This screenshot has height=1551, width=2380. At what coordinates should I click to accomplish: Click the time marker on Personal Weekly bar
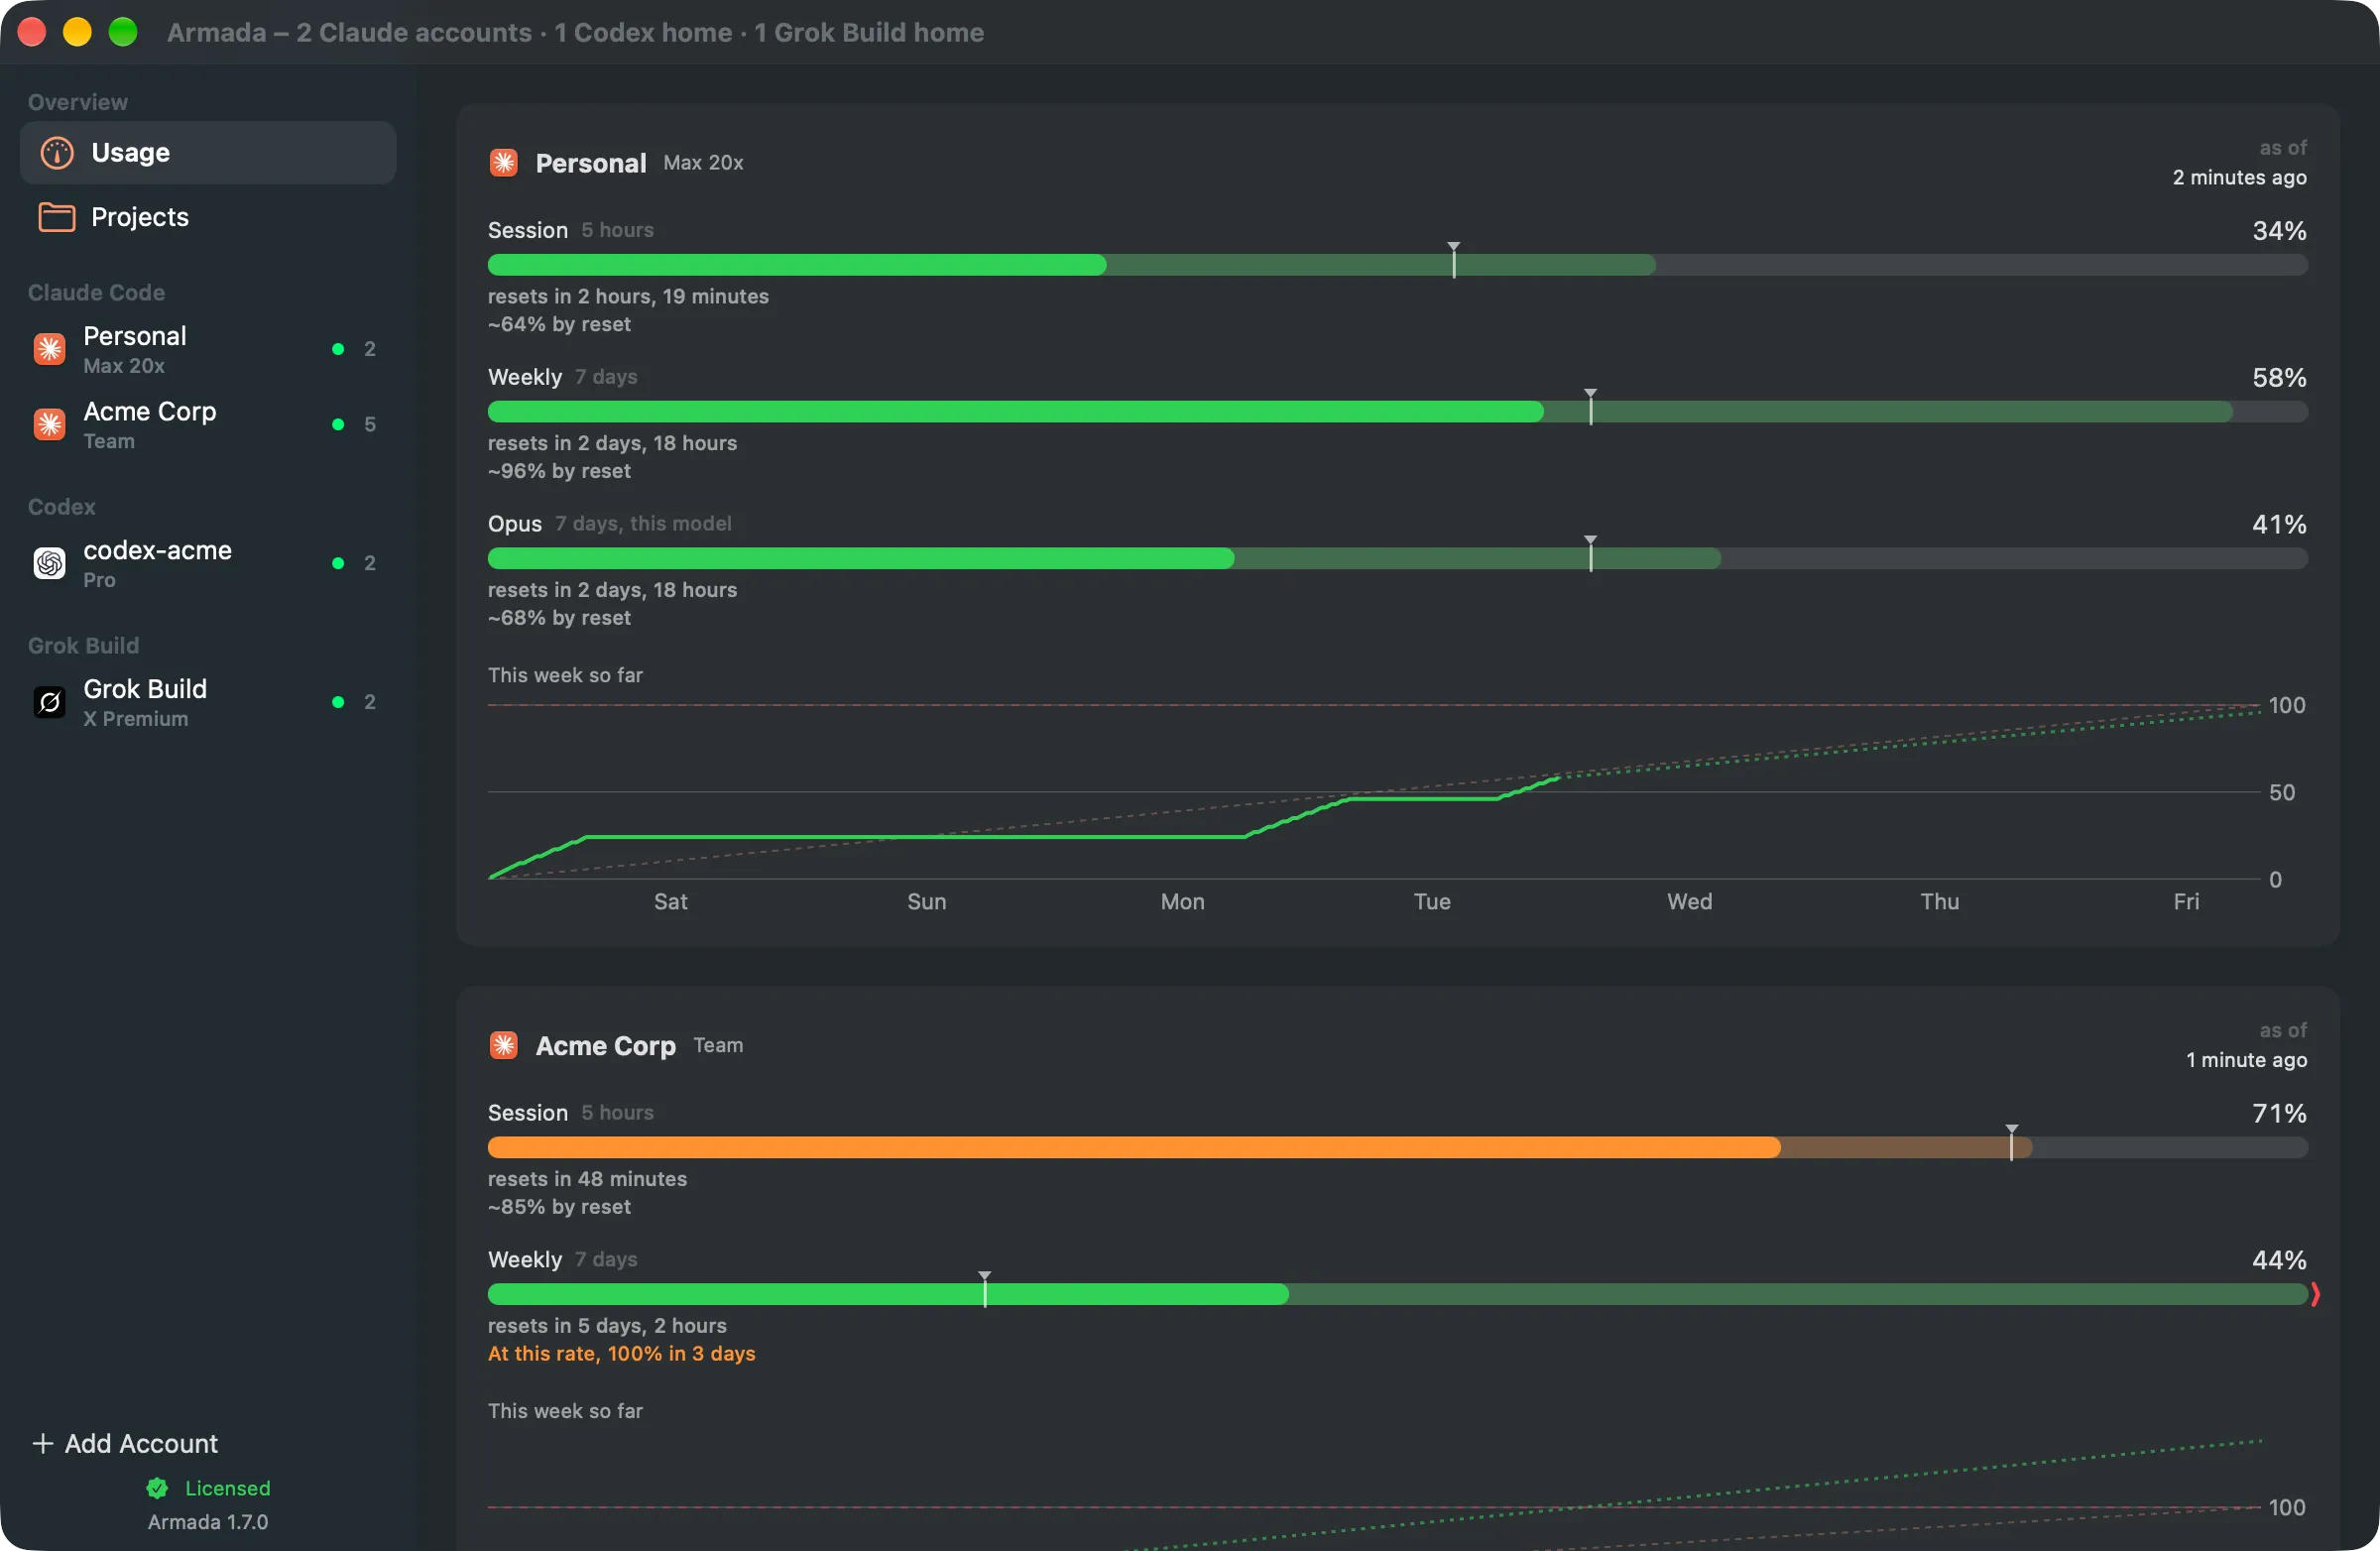pos(1591,407)
